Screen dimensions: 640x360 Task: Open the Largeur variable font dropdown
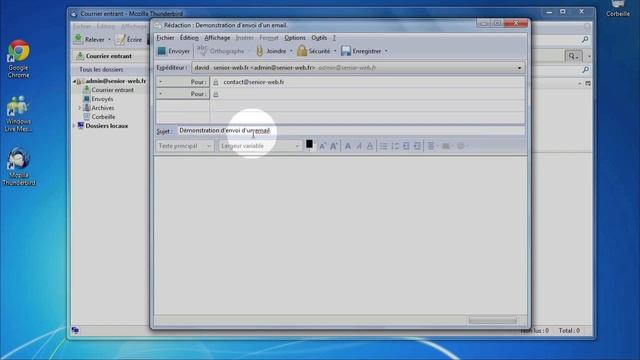click(x=260, y=146)
